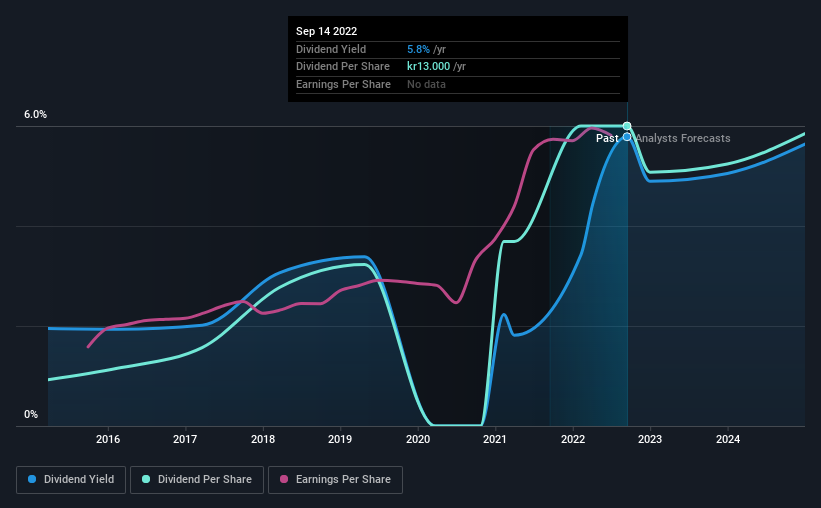
Task: Click the kr13.000 dividend per share value
Action: [x=428, y=67]
